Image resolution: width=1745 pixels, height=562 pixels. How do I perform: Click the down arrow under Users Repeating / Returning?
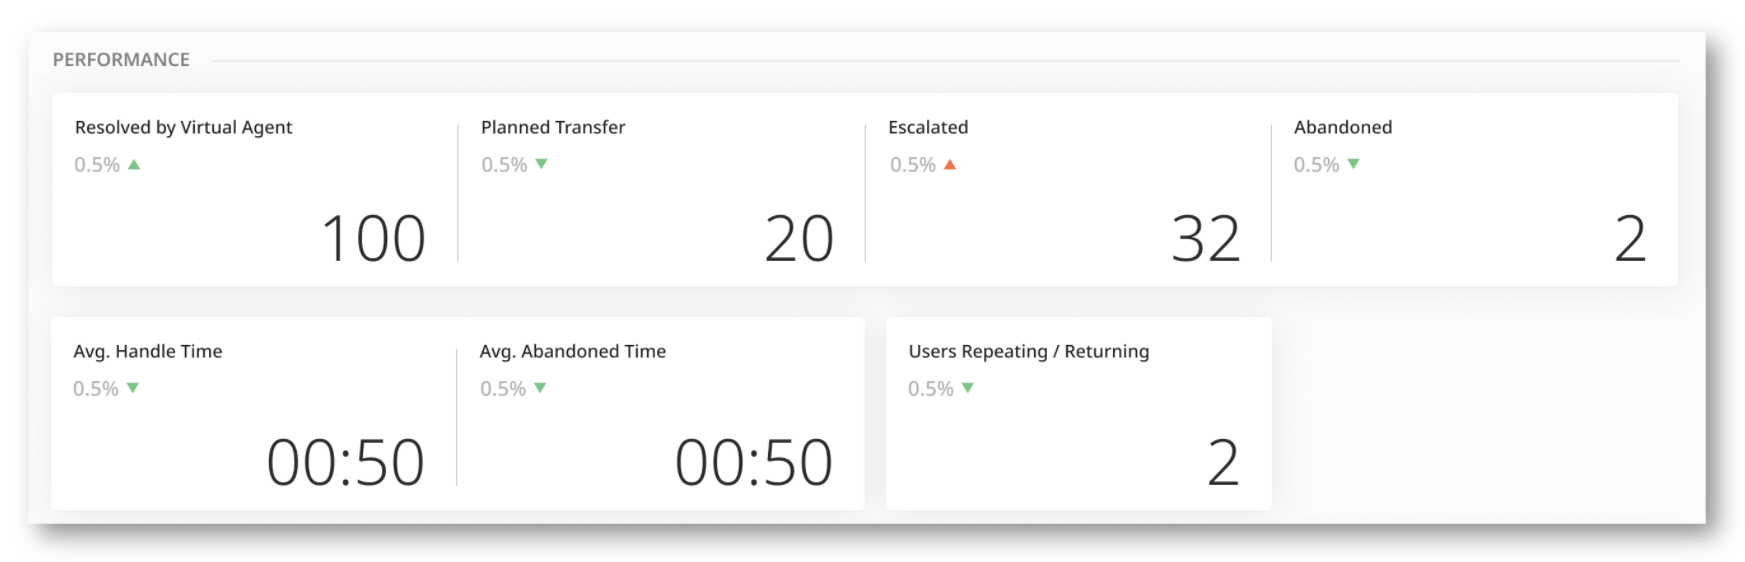coord(967,388)
